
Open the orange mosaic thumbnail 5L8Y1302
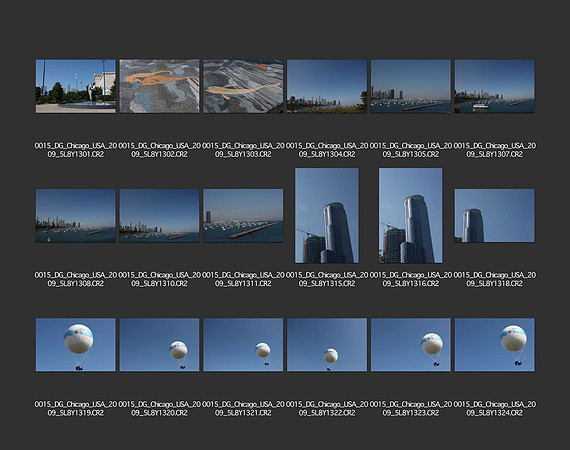coord(160,87)
